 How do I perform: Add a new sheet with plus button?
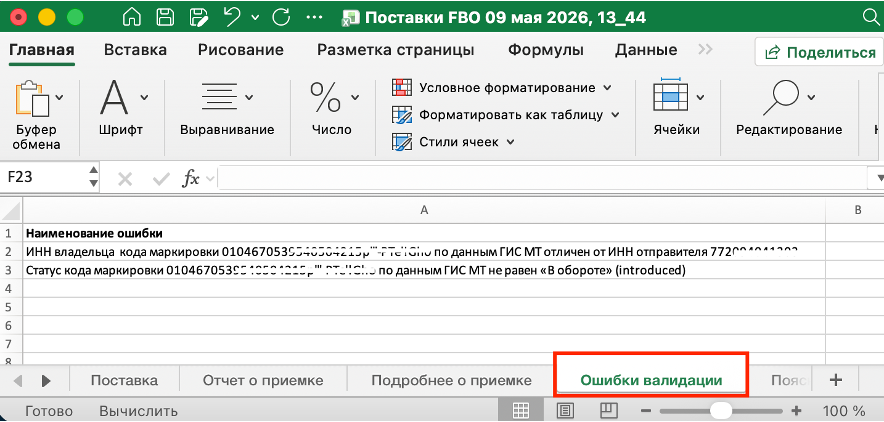coord(836,380)
